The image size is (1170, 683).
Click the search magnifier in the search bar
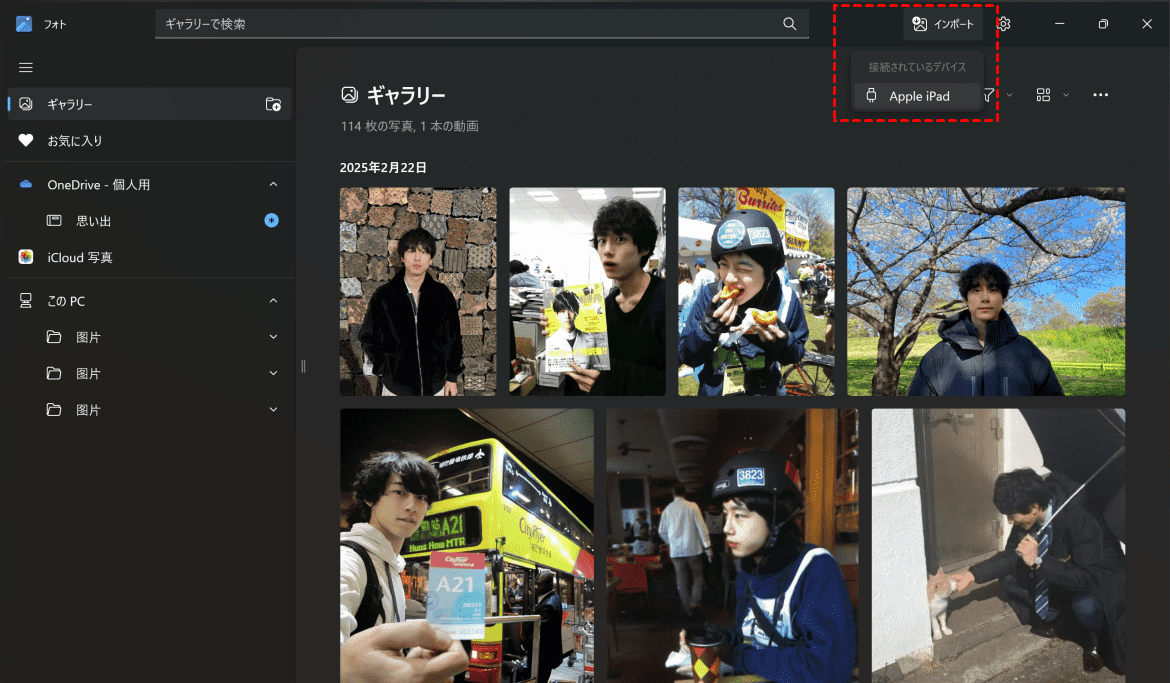click(x=789, y=23)
